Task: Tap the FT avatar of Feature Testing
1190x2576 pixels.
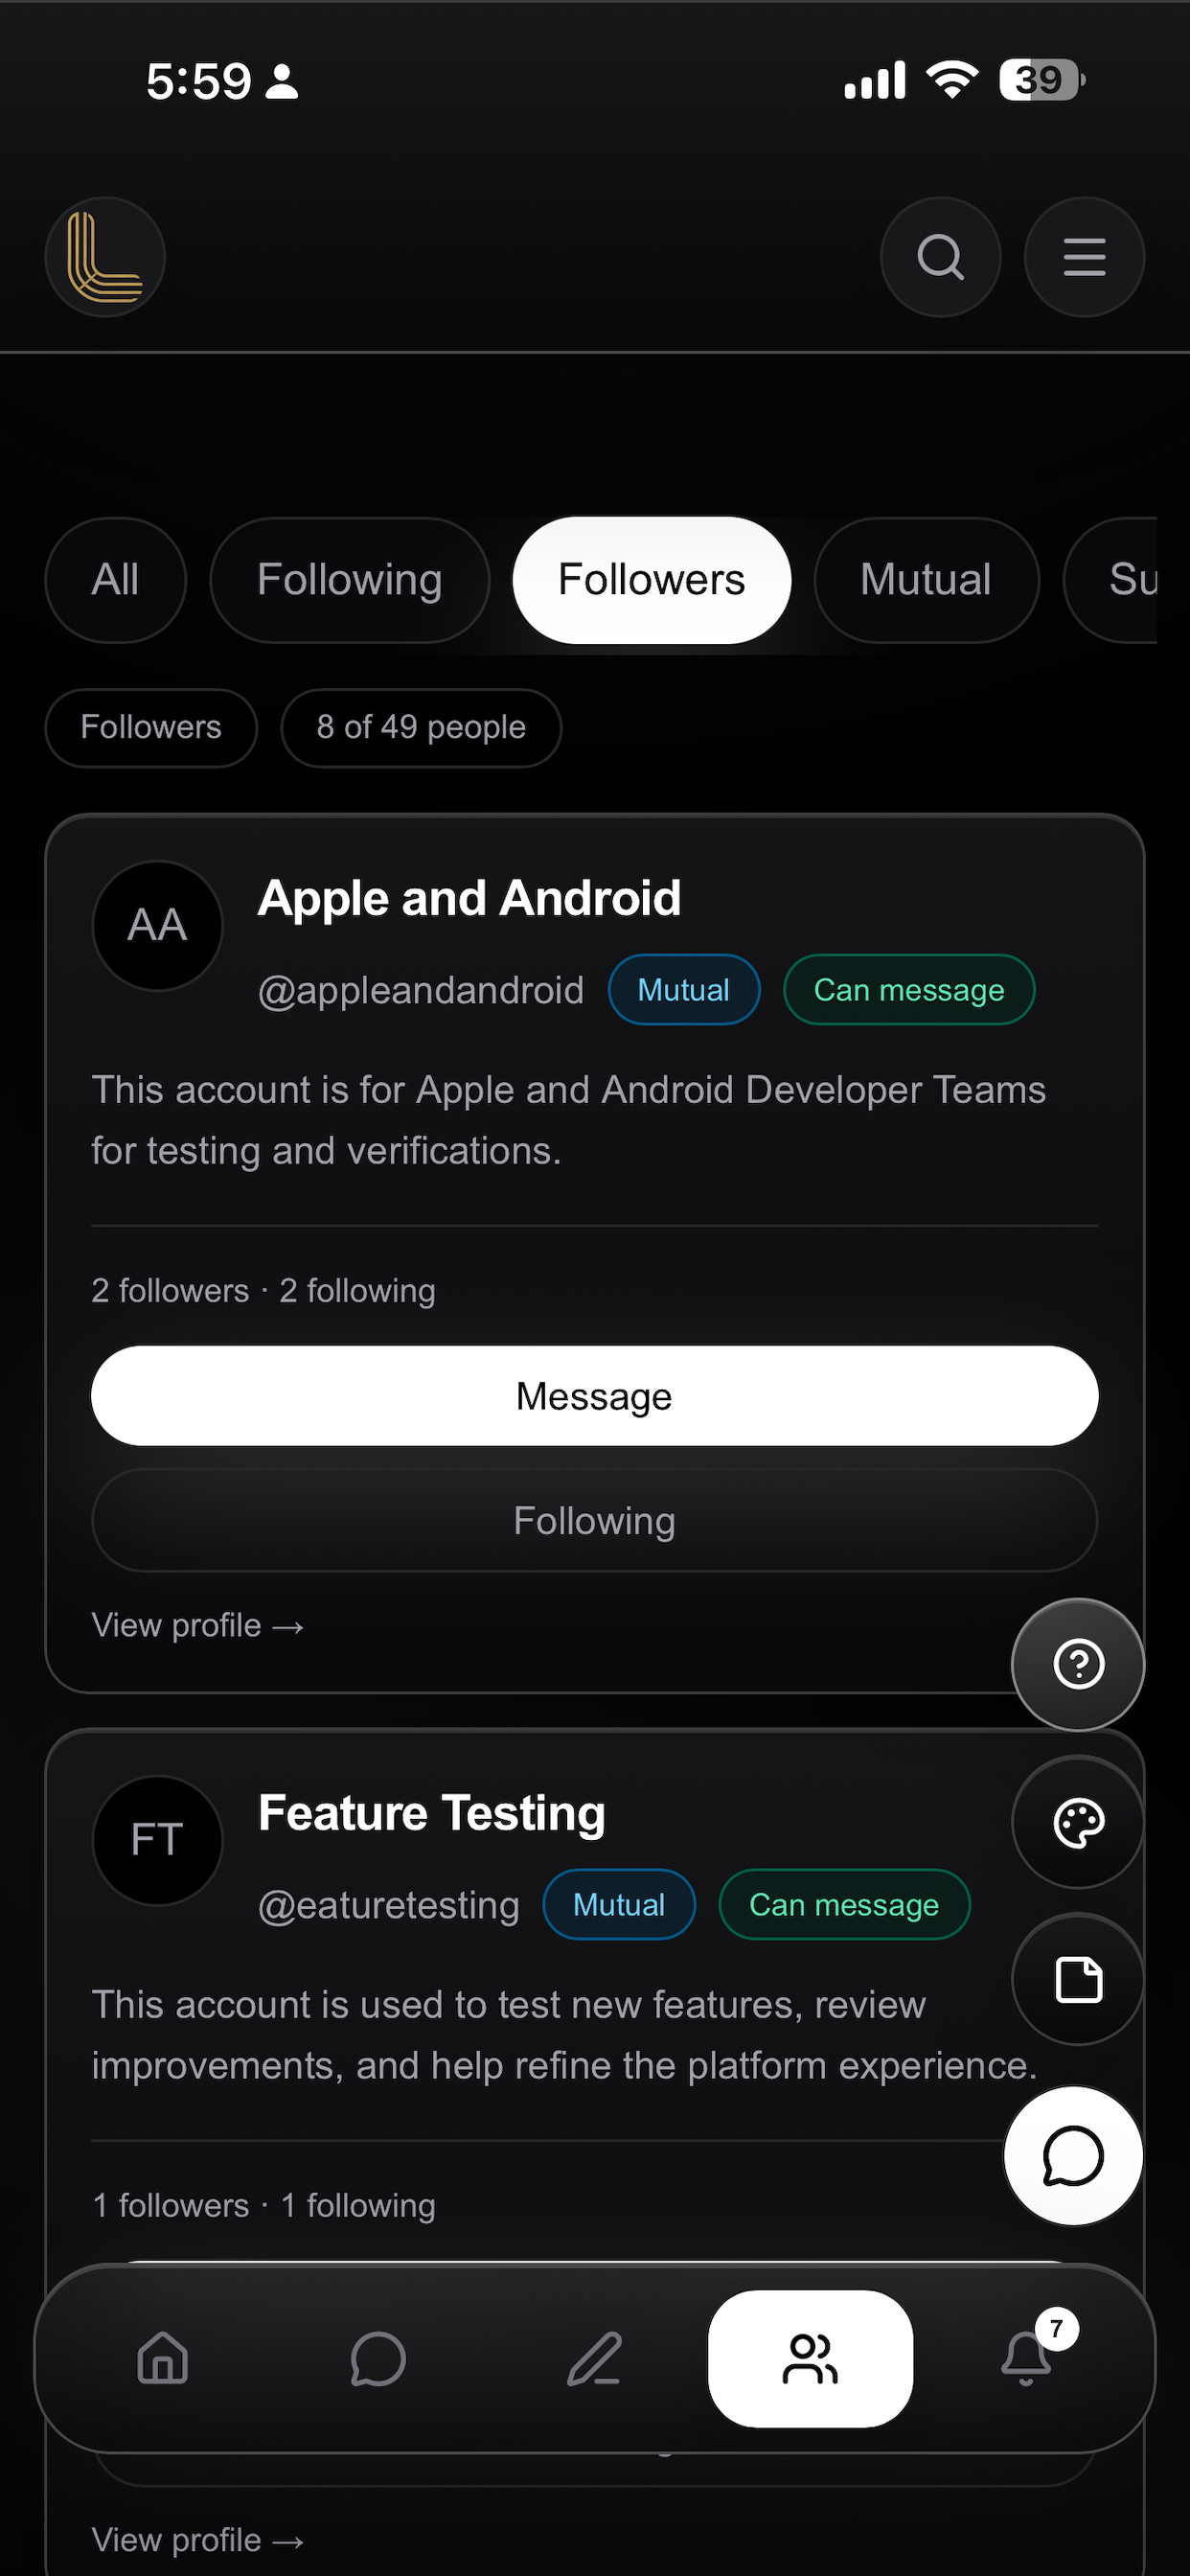Action: [157, 1840]
